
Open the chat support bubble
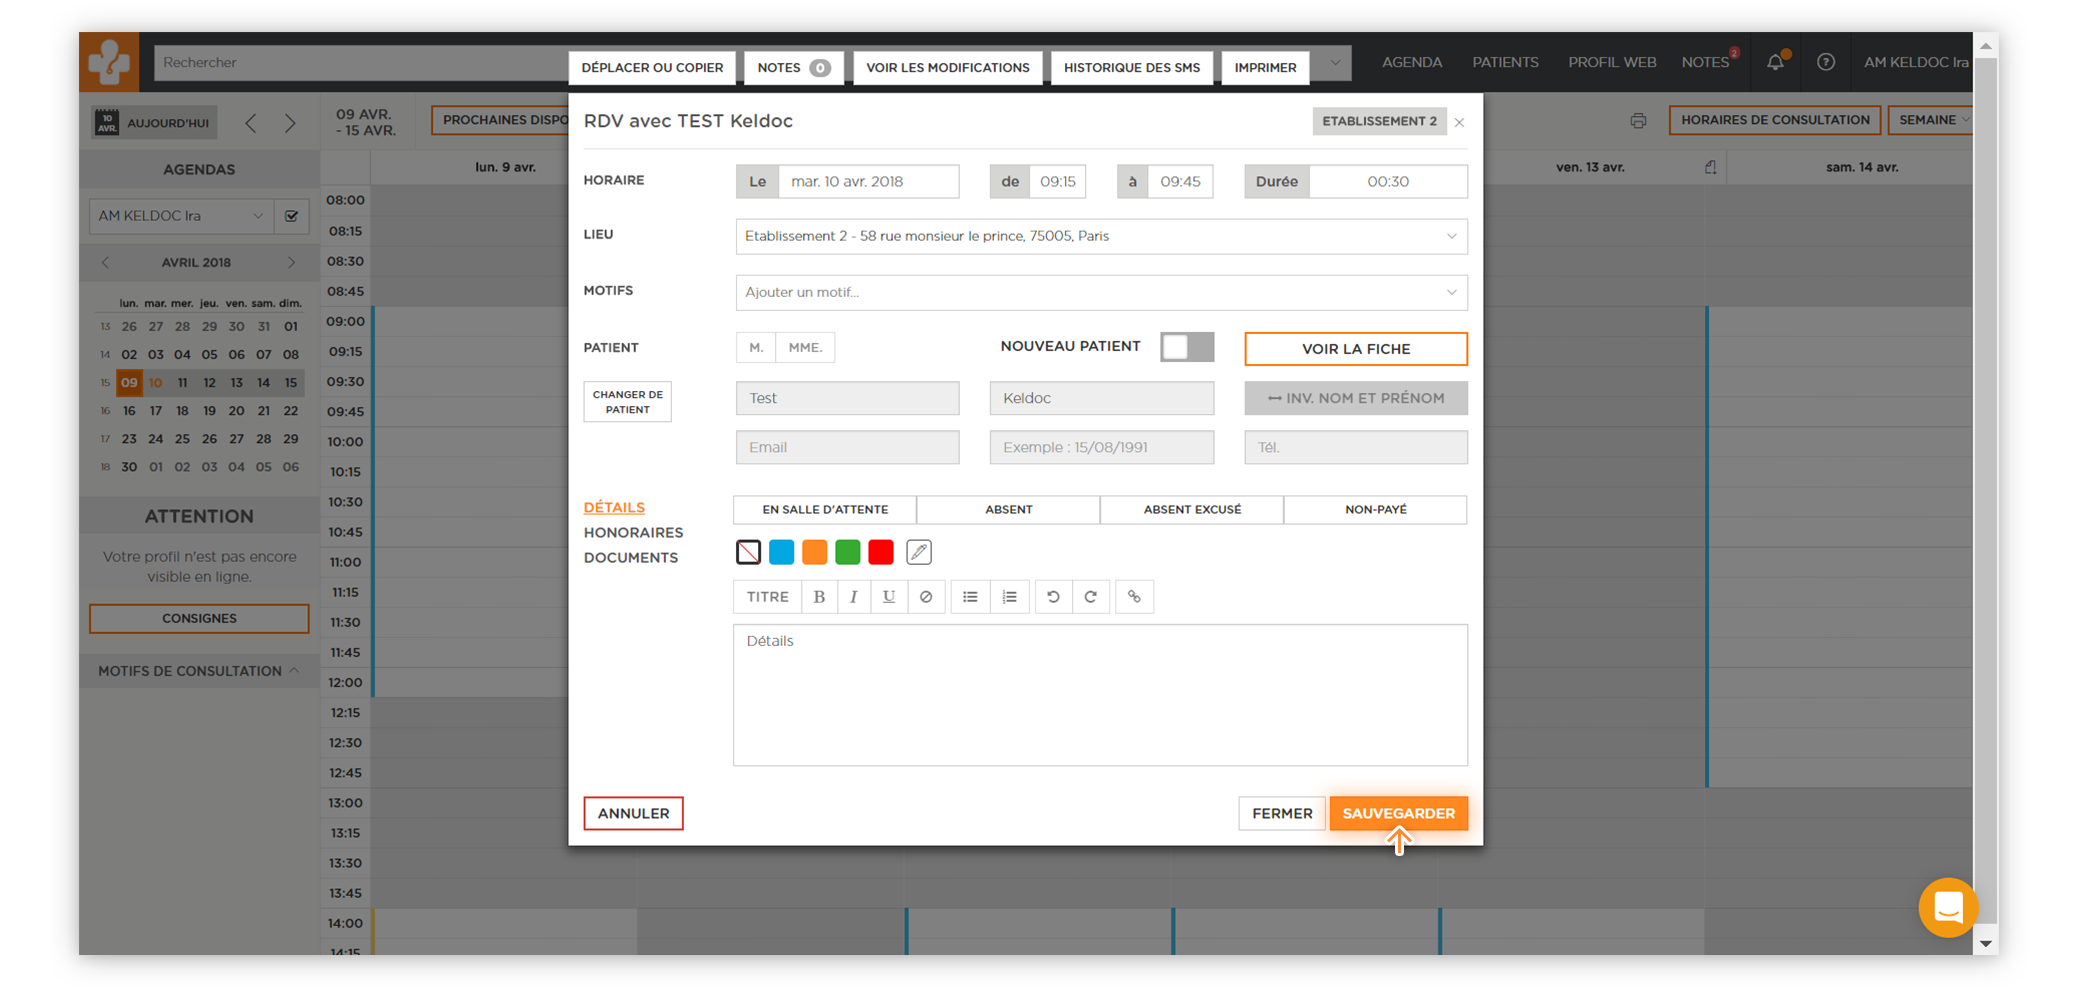click(1947, 907)
